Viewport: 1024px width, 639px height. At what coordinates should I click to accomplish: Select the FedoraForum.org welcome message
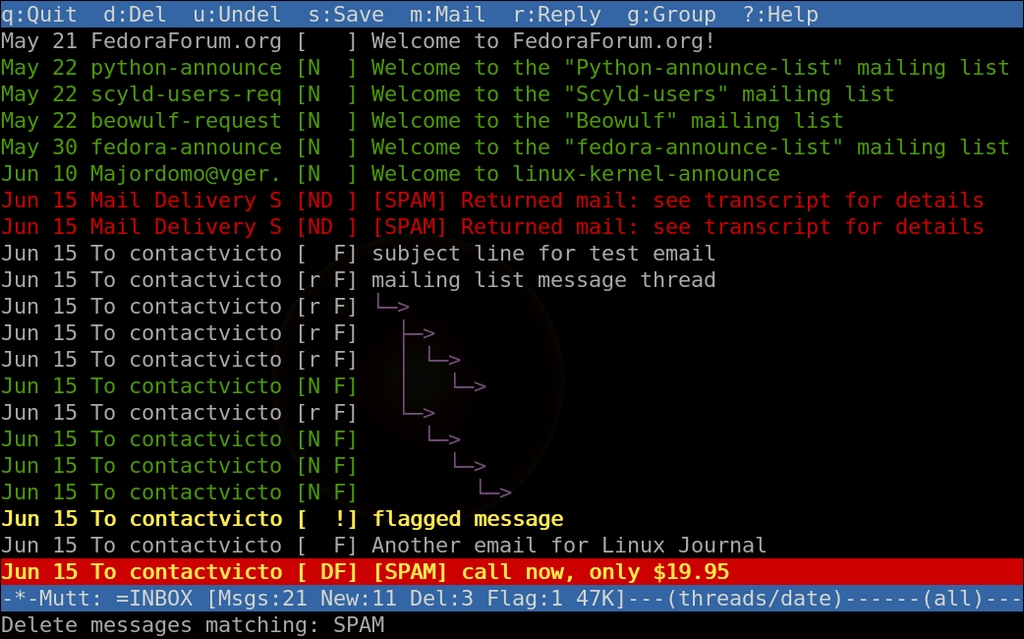pos(512,41)
